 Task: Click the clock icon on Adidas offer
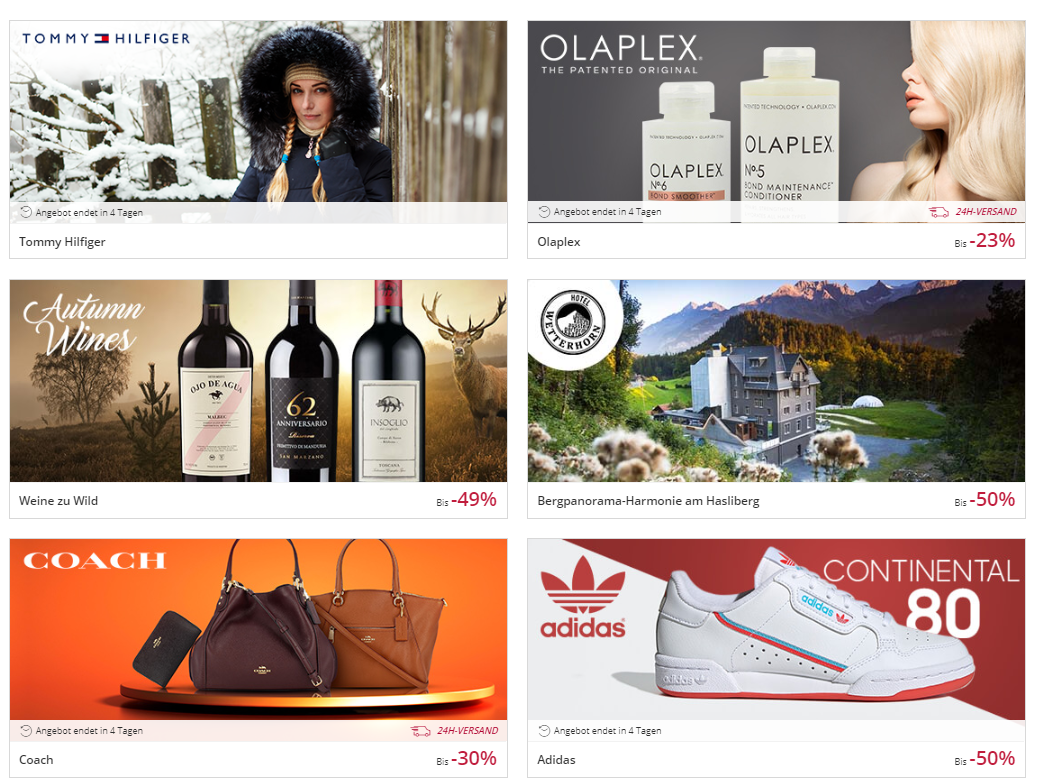point(544,730)
